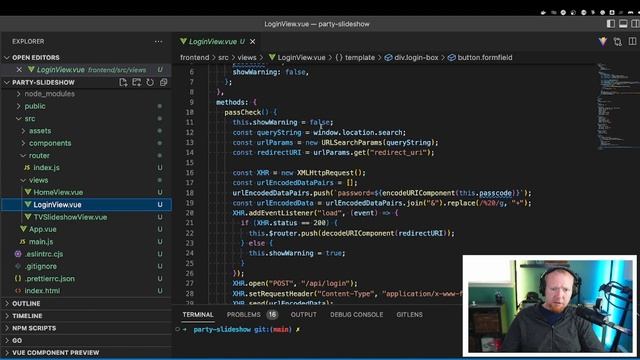Collapse all folders in explorer
640x360 pixels.
(164, 82)
